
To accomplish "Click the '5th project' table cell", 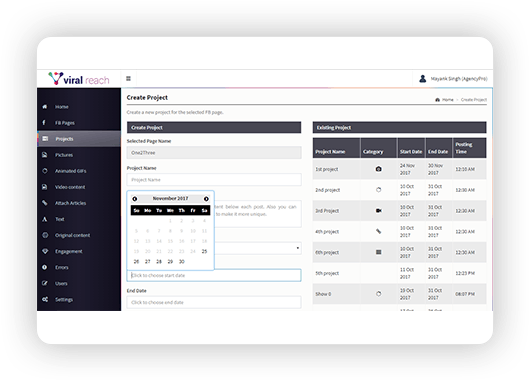I will 336,273.
